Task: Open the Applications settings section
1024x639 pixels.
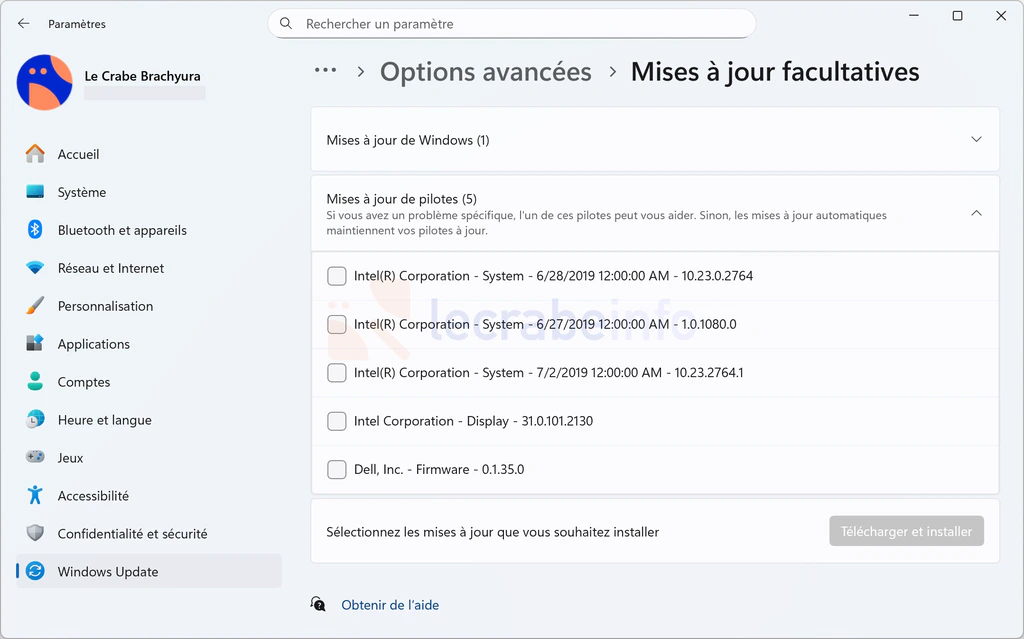Action: pyautogui.click(x=93, y=344)
